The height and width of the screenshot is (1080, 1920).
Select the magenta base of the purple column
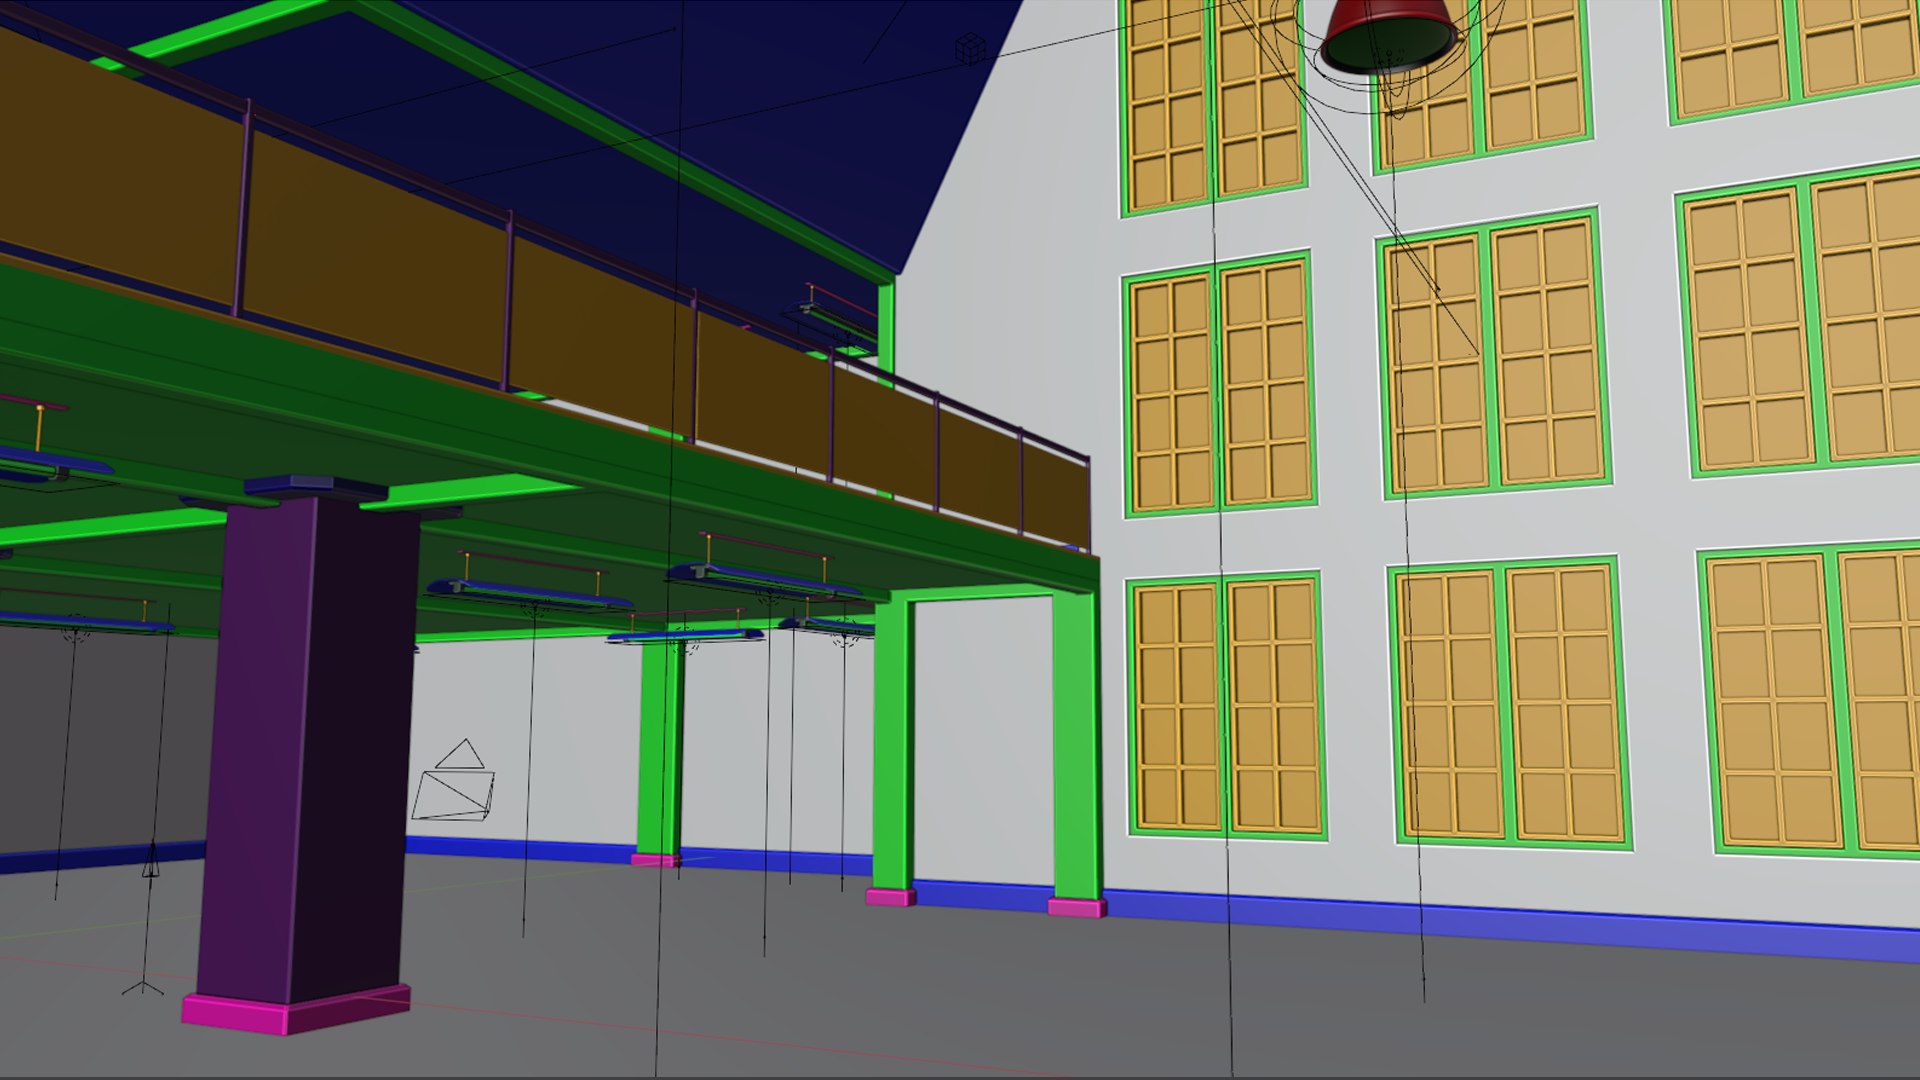point(296,1009)
